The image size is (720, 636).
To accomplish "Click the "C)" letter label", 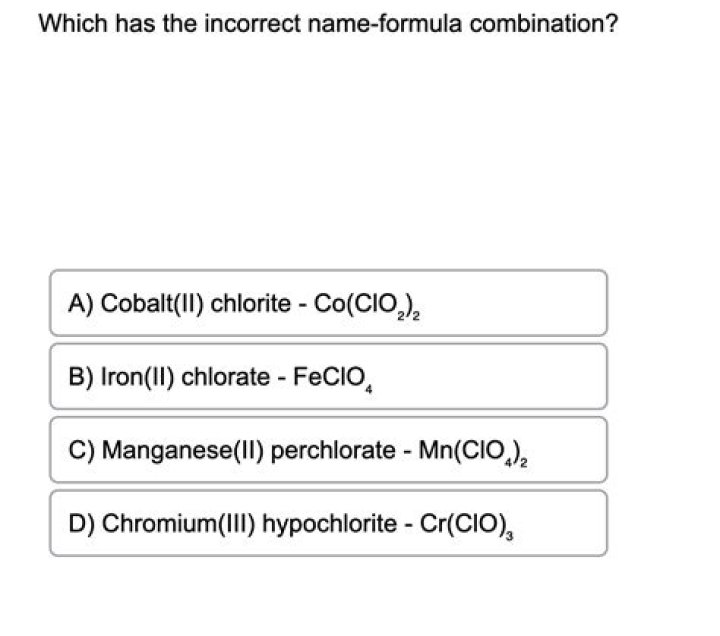I will click(x=82, y=451).
